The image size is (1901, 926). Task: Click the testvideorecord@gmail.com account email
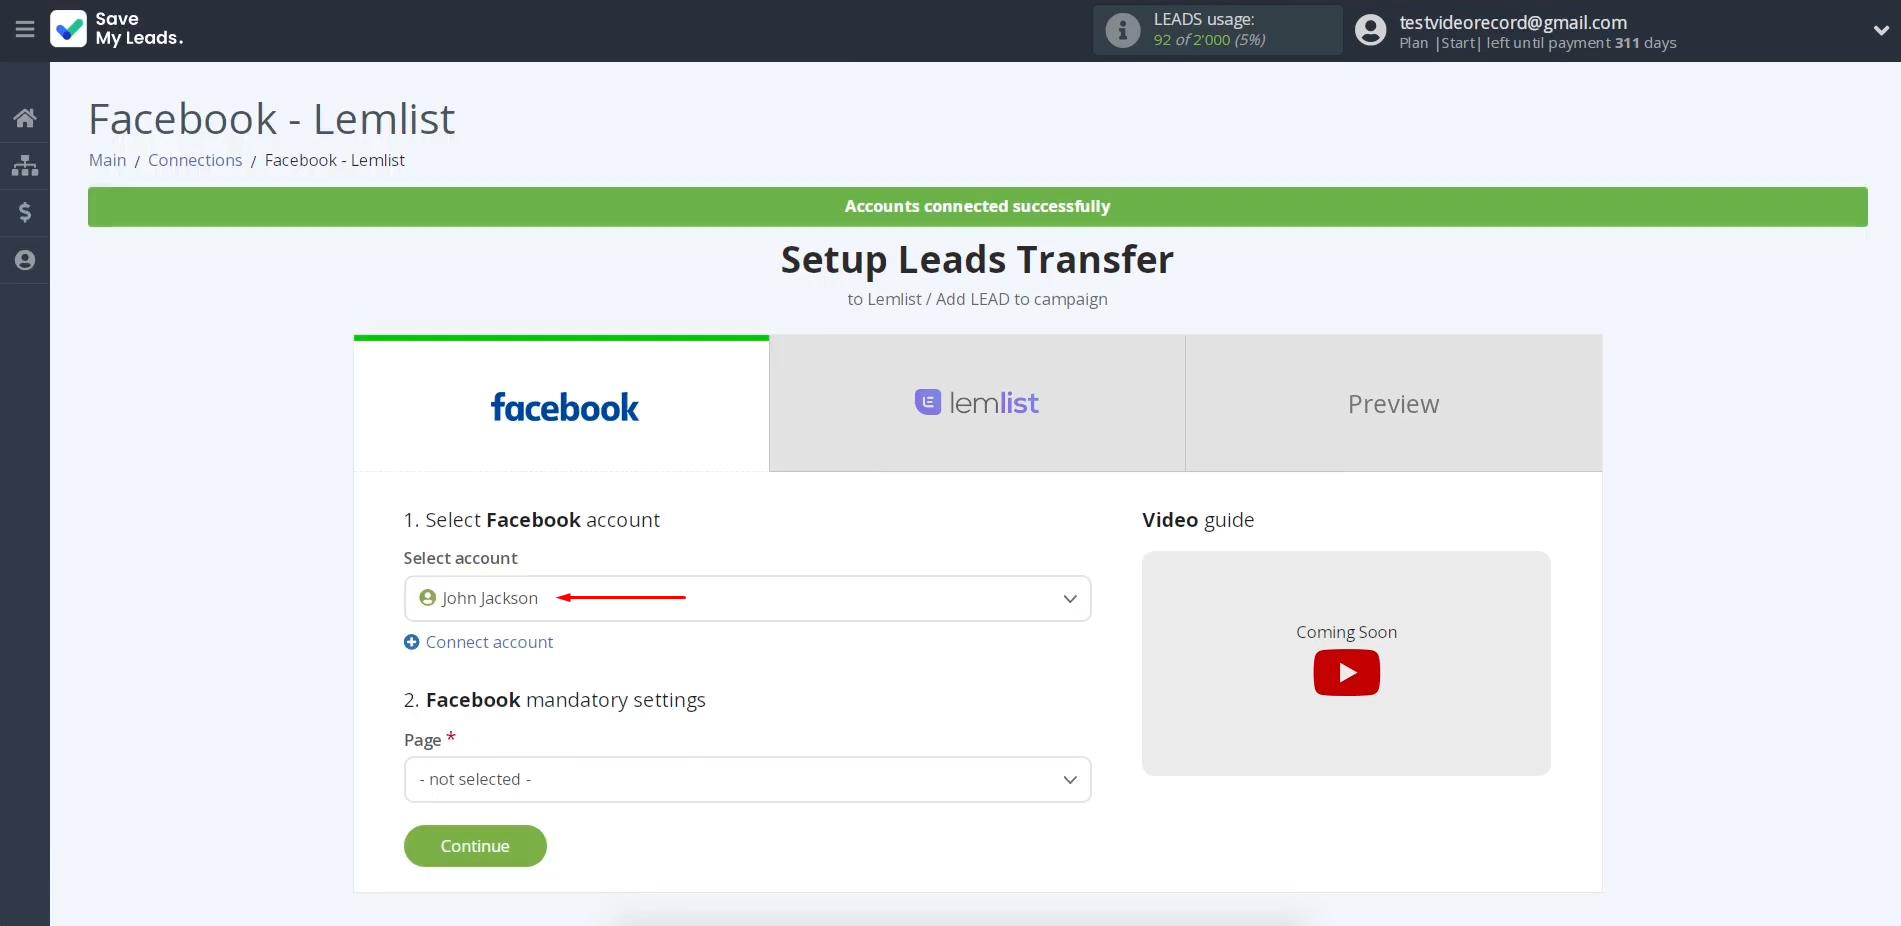click(x=1513, y=22)
